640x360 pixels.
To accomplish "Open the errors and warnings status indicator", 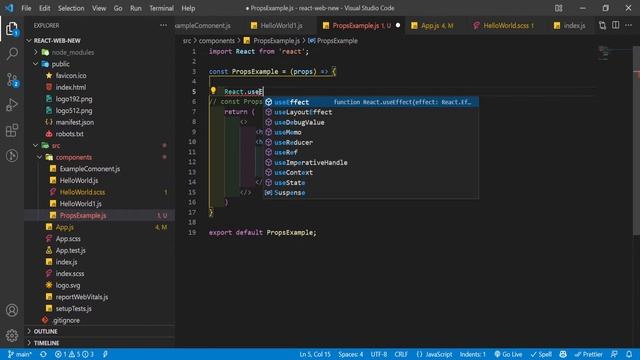I will pyautogui.click(x=74, y=354).
